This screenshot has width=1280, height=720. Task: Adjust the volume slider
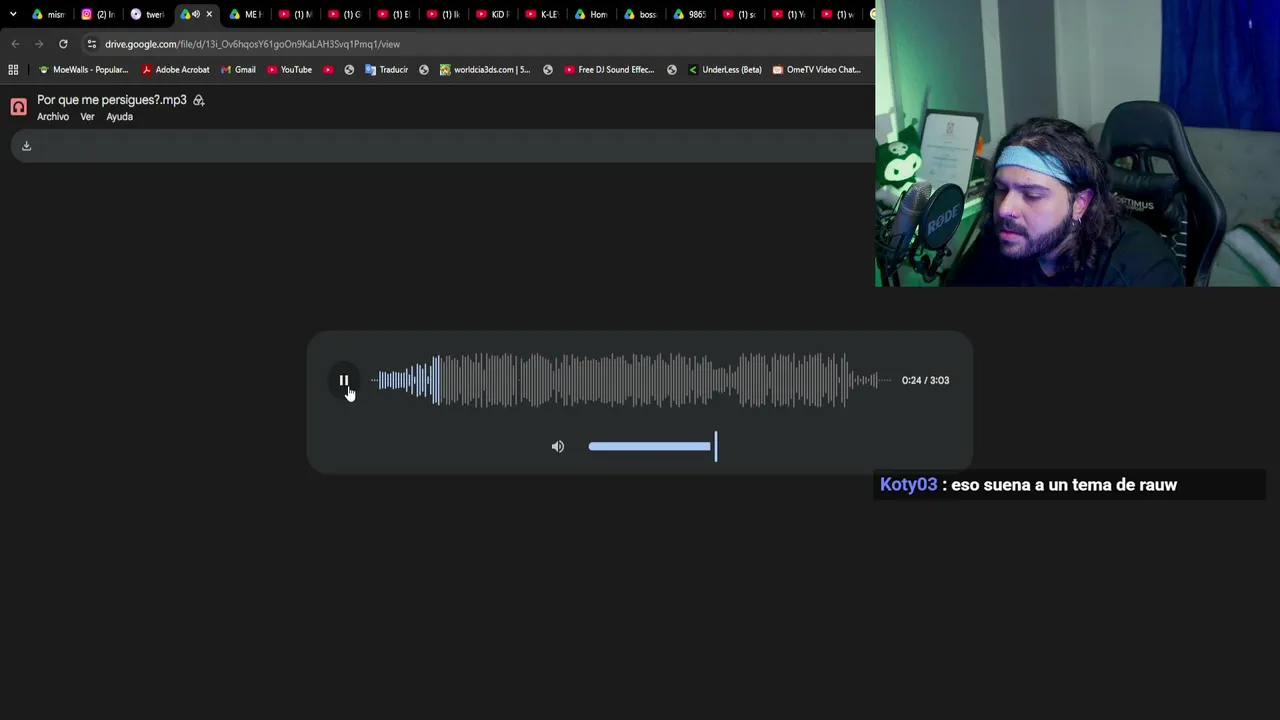[x=652, y=446]
